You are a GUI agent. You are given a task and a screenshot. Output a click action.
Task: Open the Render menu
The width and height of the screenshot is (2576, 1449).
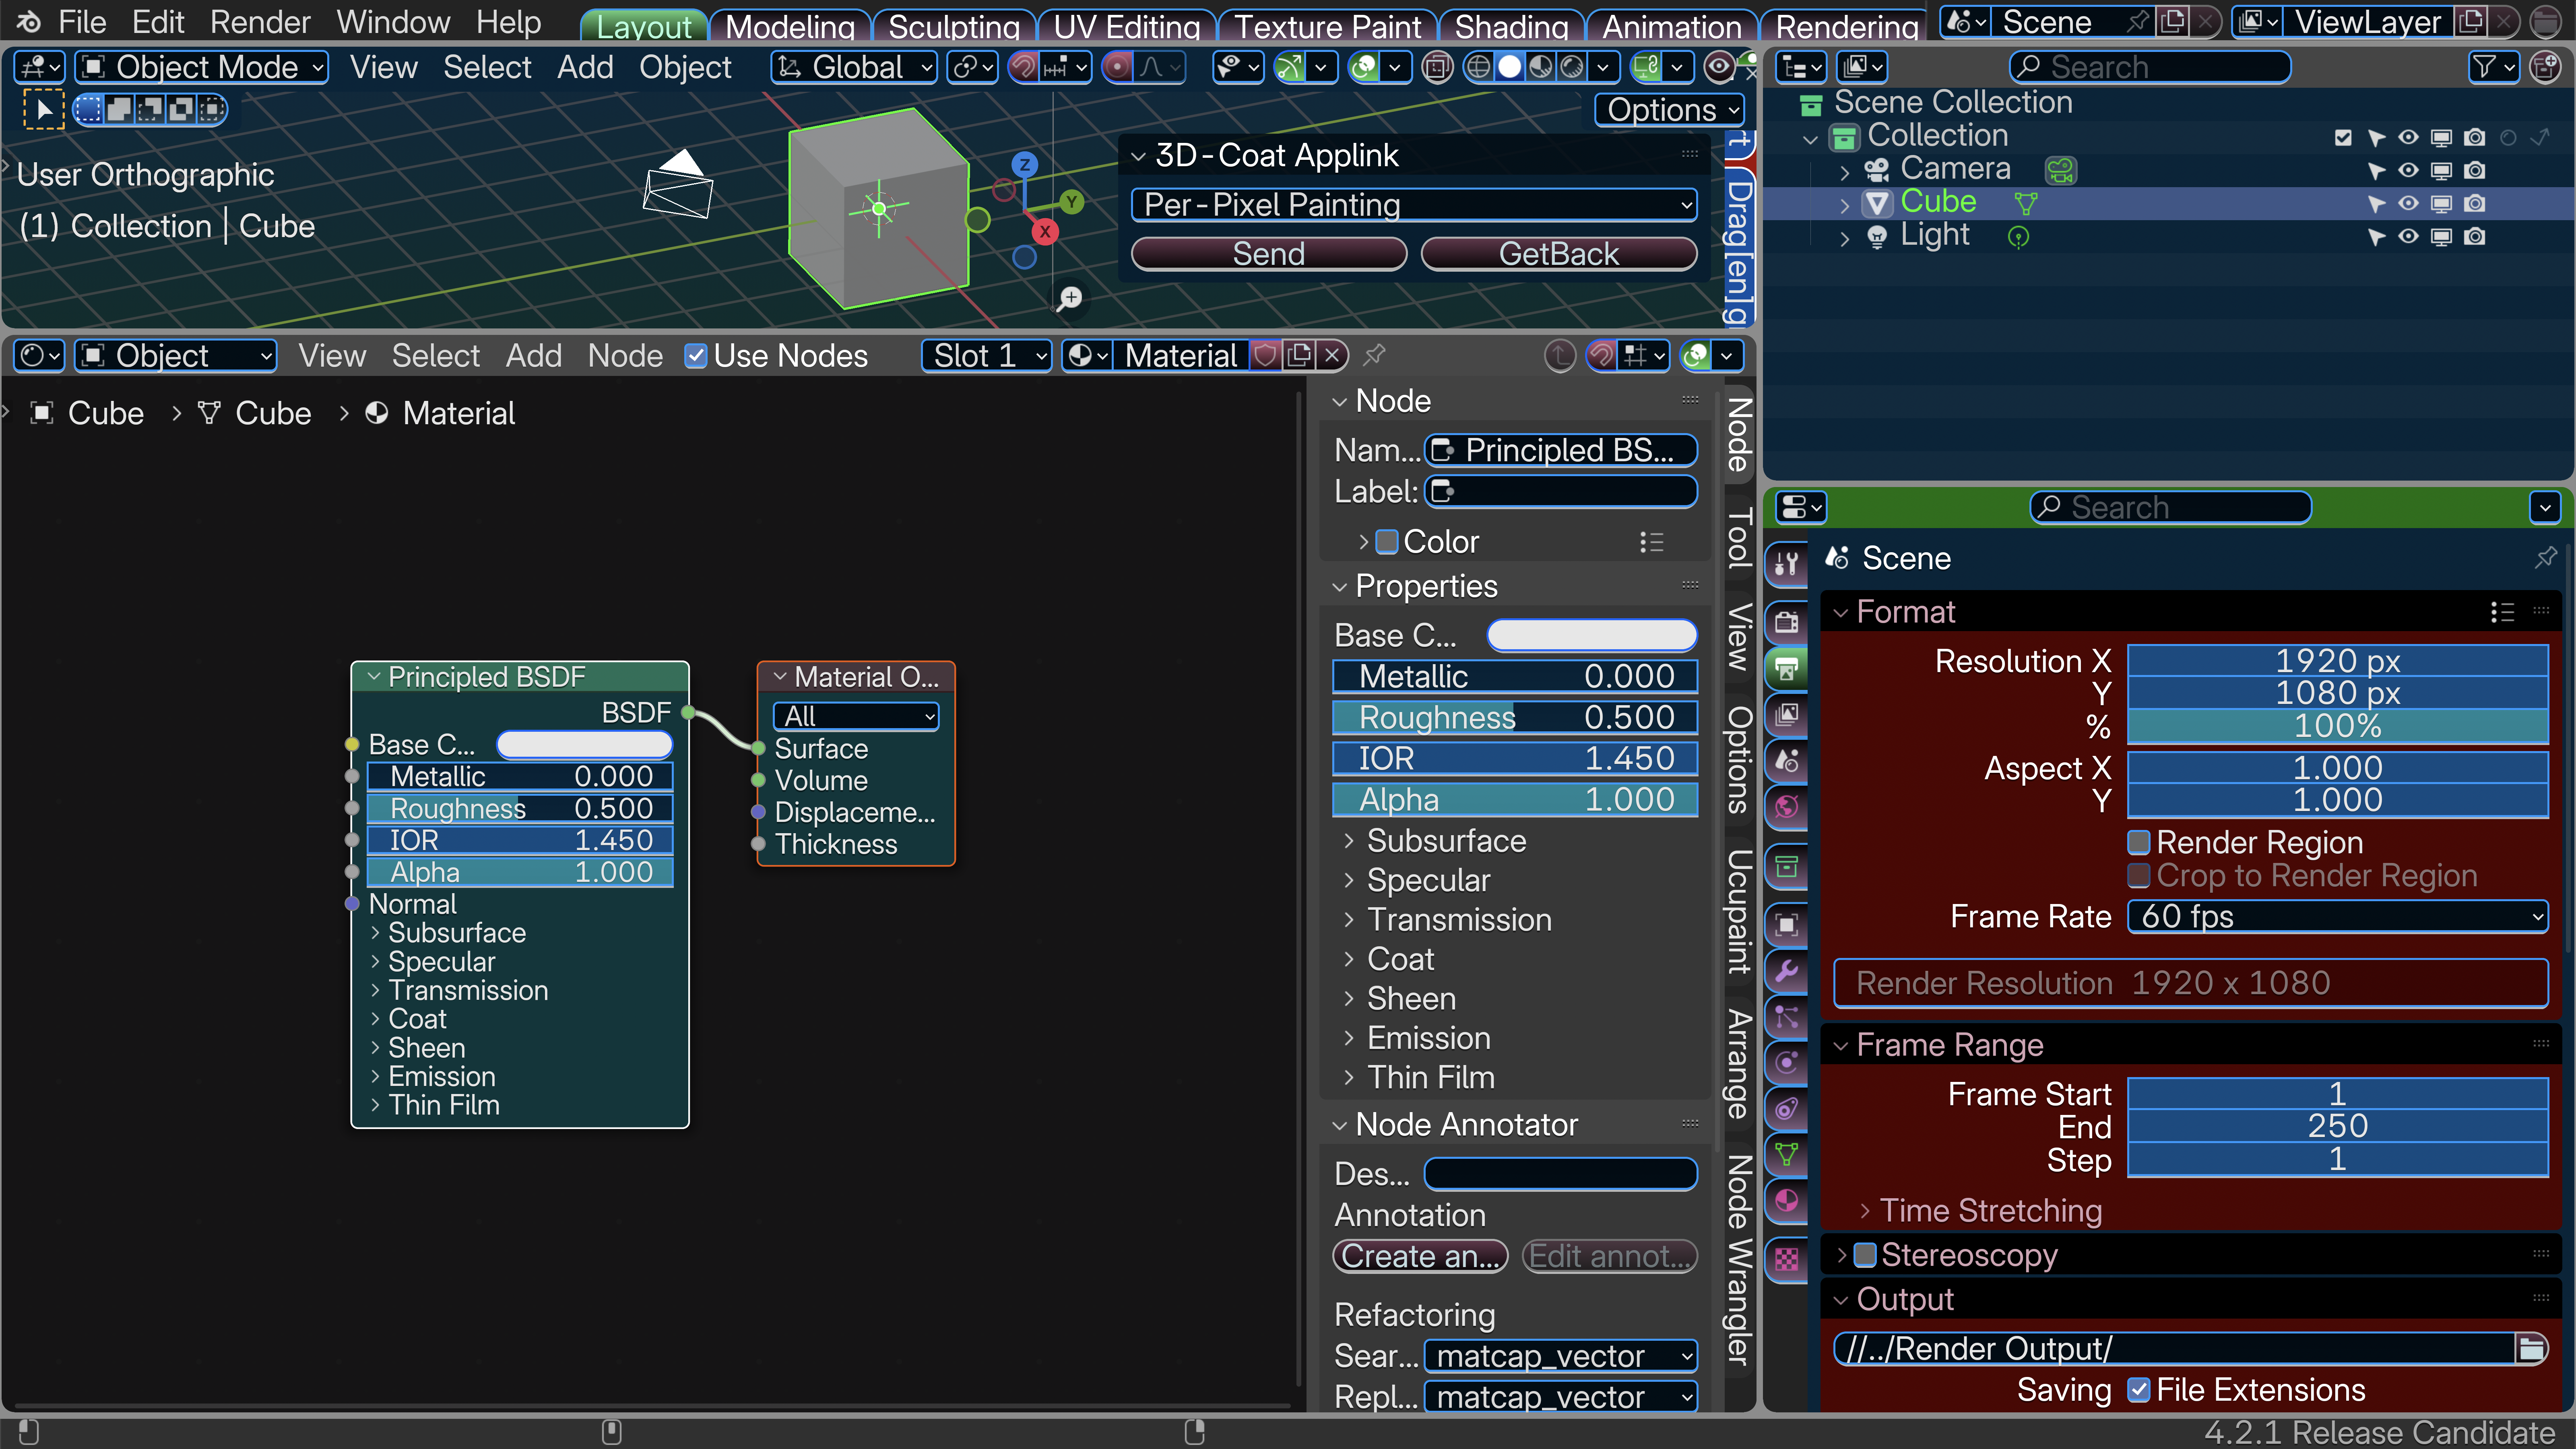(x=260, y=22)
